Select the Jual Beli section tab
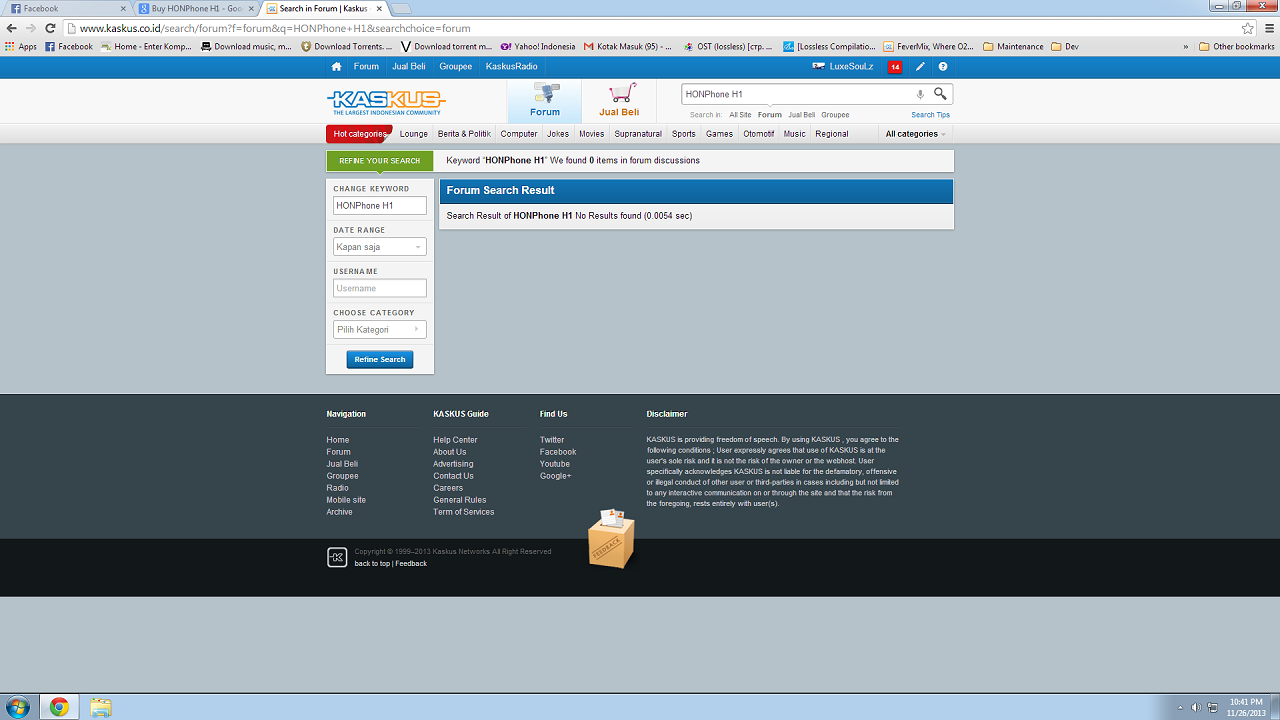Screen dimensions: 1280x720 tap(618, 101)
